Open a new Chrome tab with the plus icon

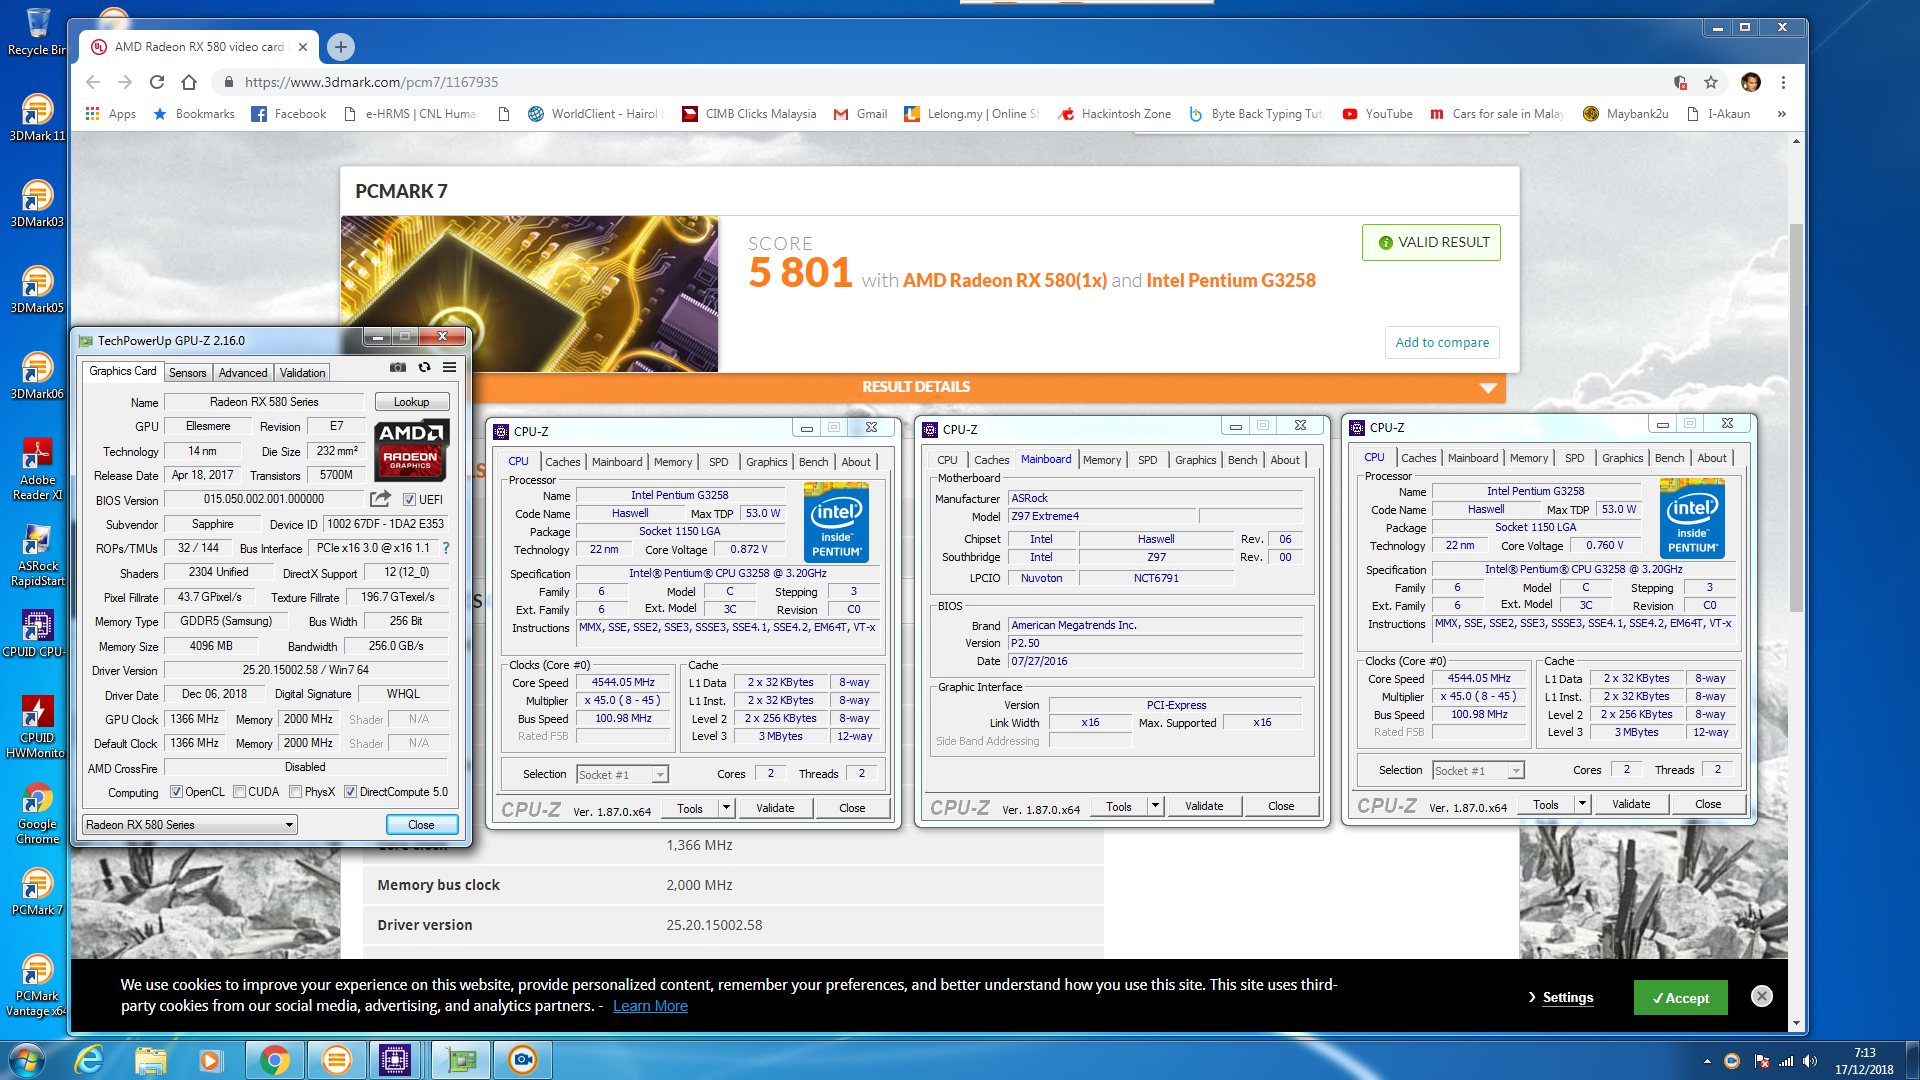point(341,47)
